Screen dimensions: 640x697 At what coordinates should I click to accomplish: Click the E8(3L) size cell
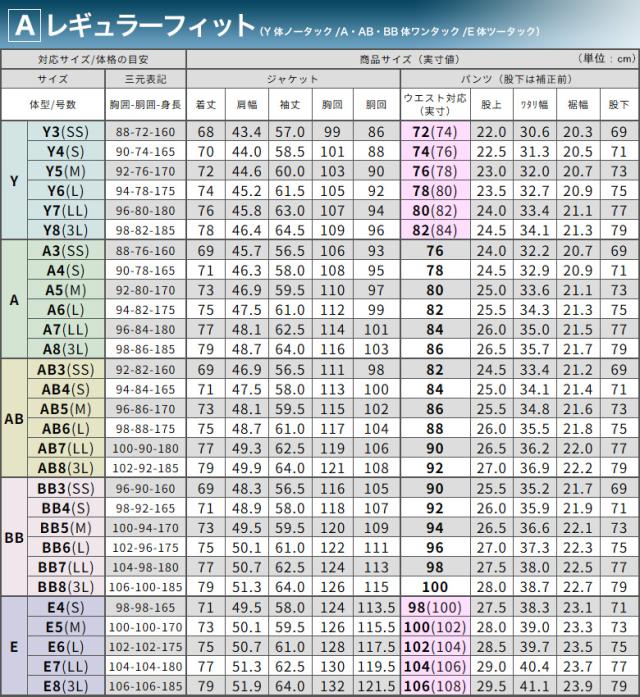click(x=66, y=686)
